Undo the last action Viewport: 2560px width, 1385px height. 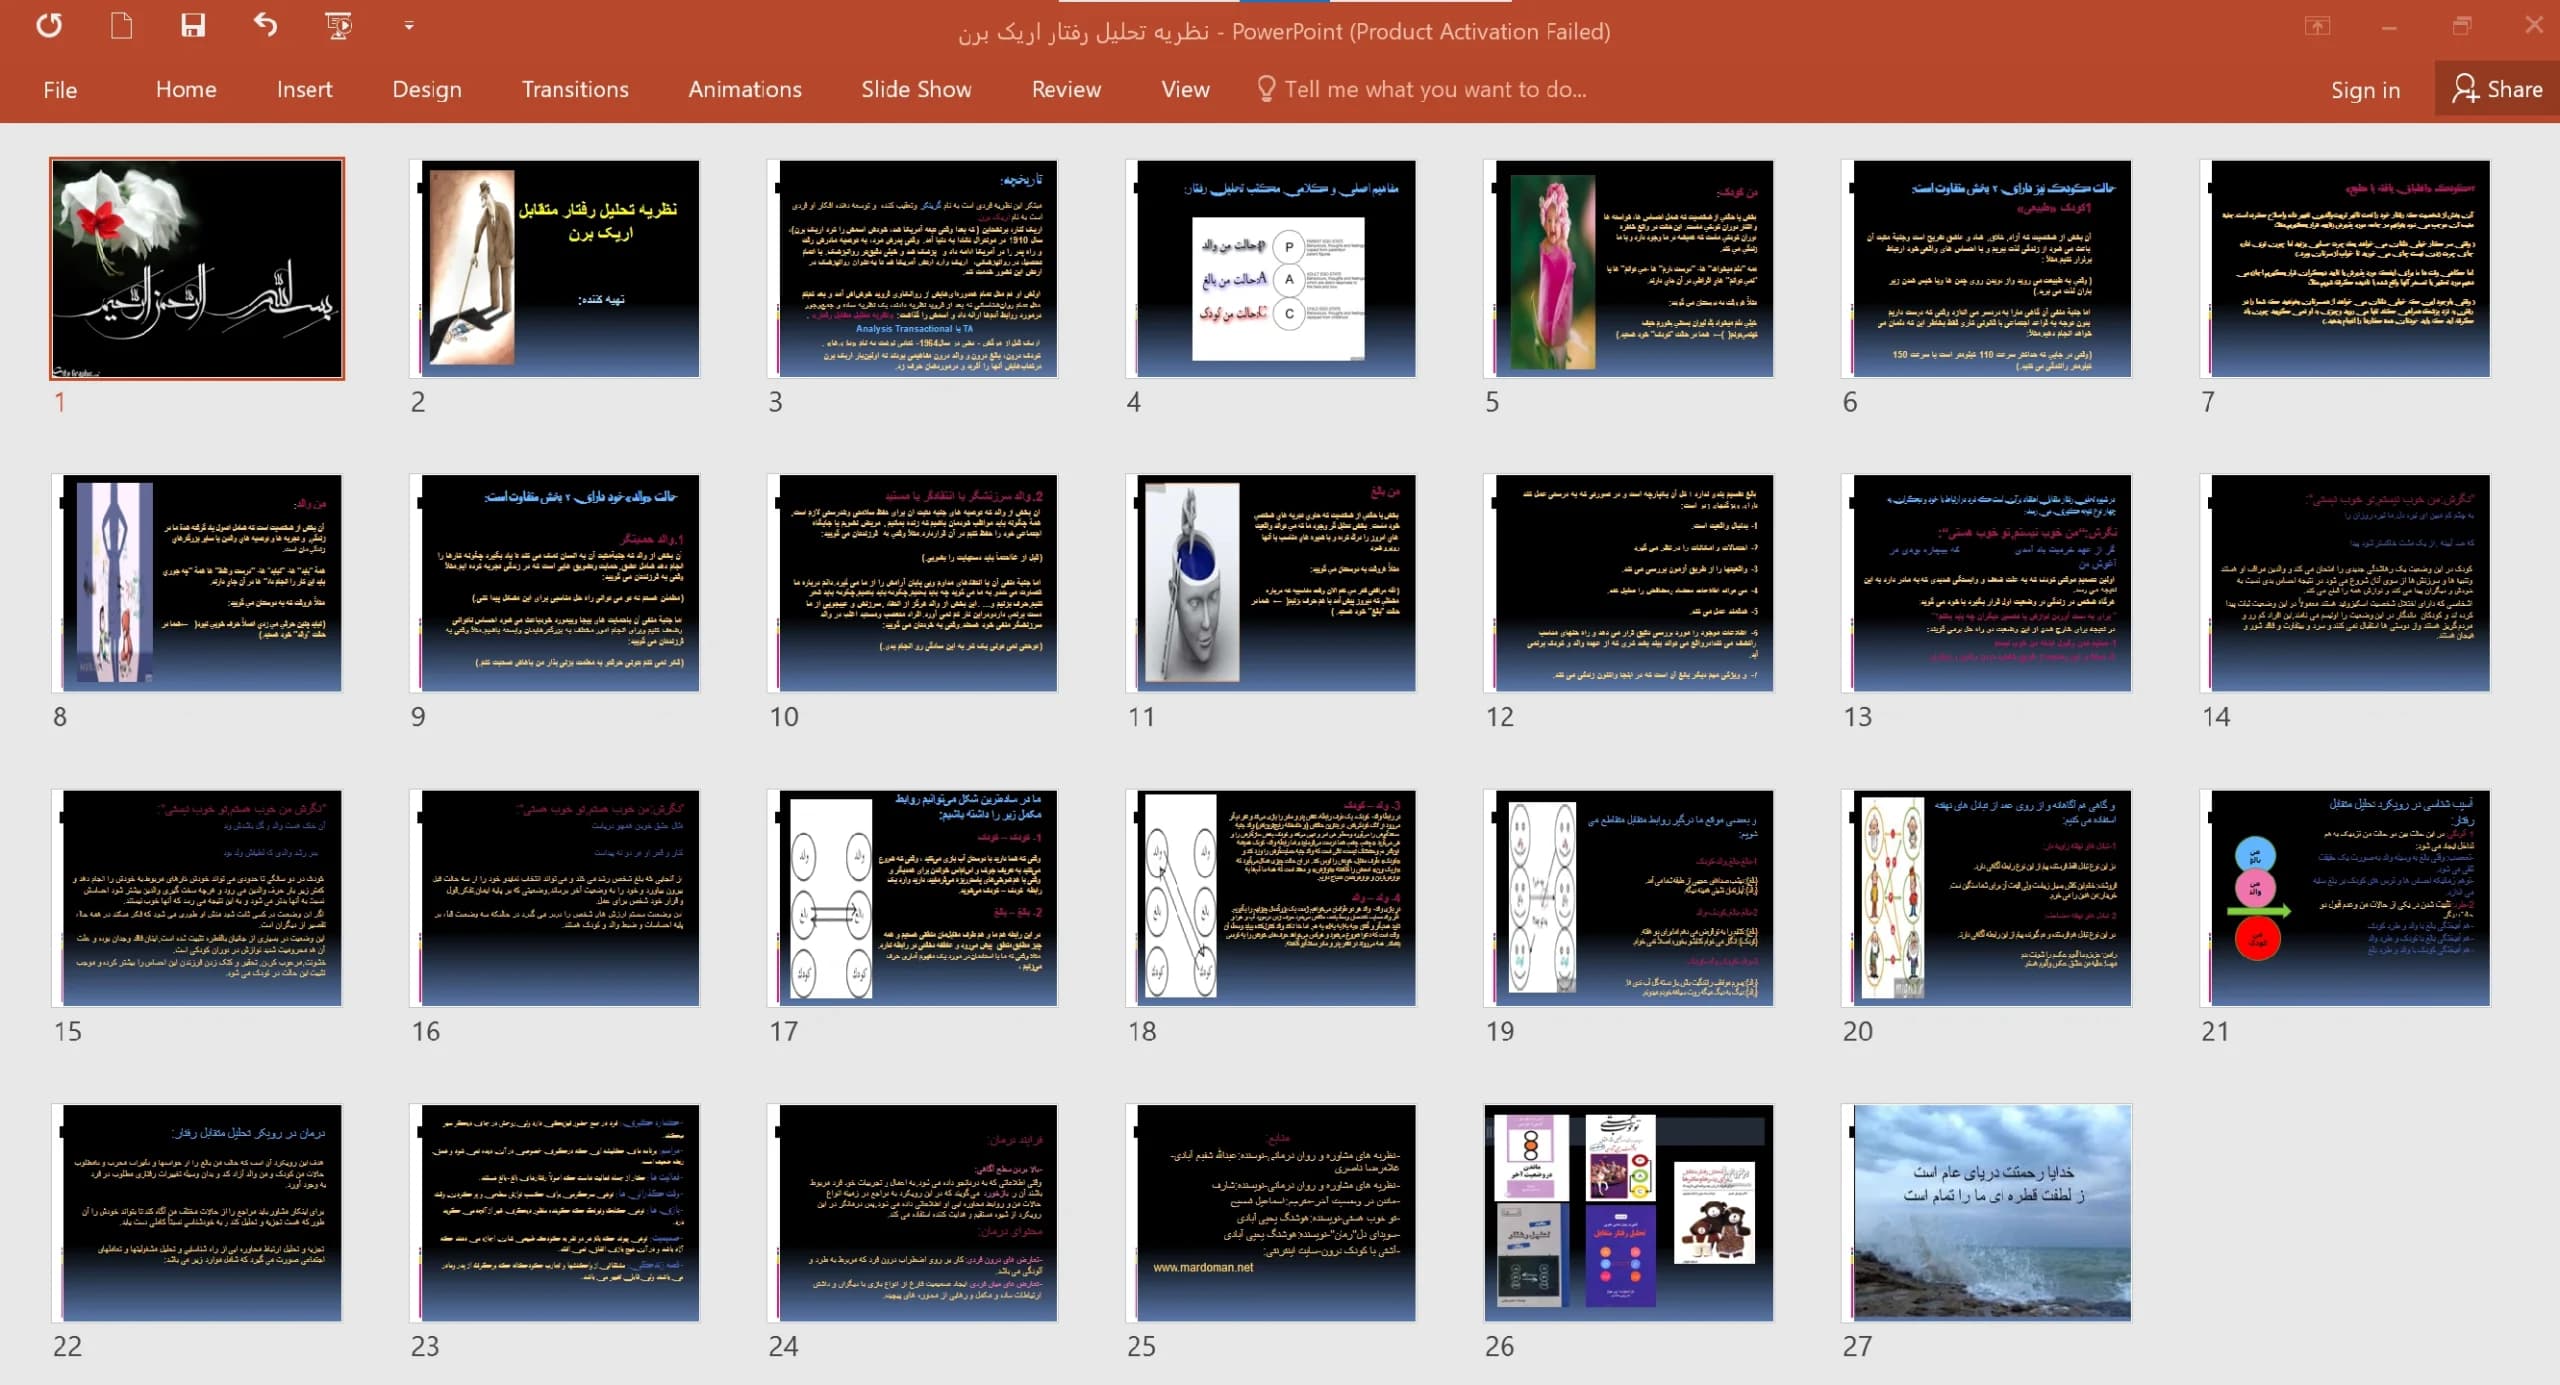(x=264, y=24)
